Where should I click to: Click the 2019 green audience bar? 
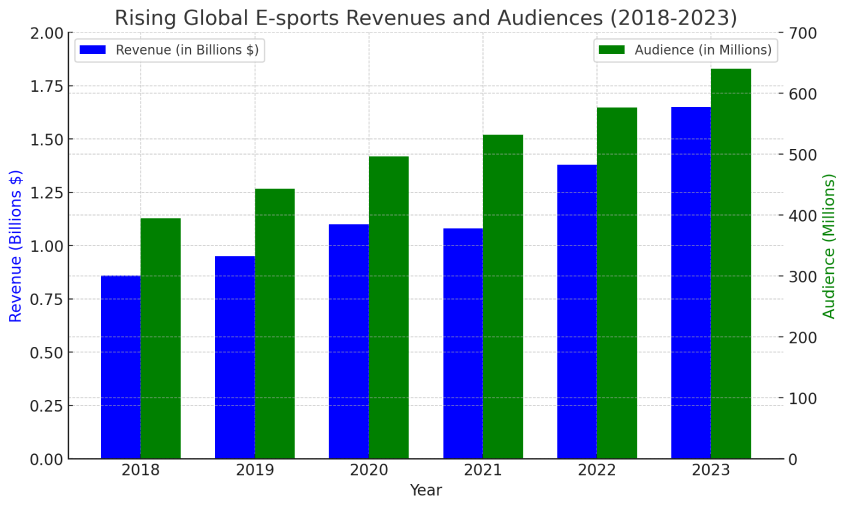coord(274,323)
